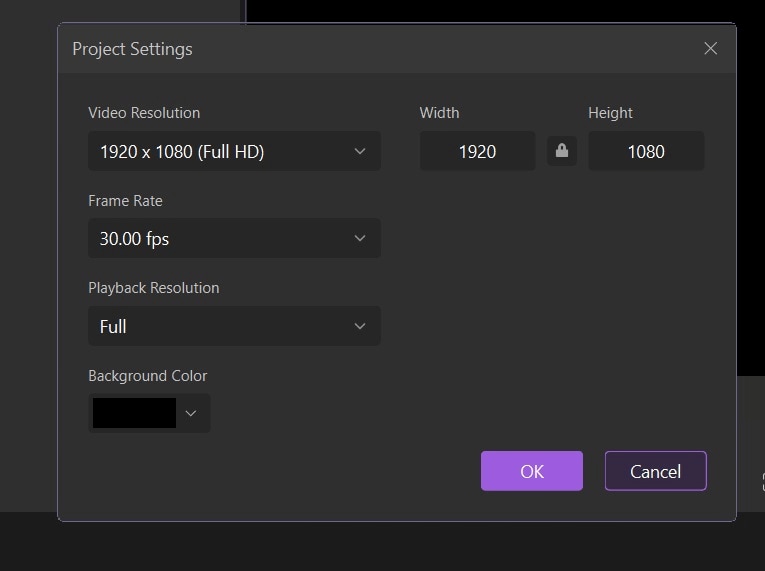Expand the Background Color picker arrow
The width and height of the screenshot is (765, 571).
pos(191,413)
